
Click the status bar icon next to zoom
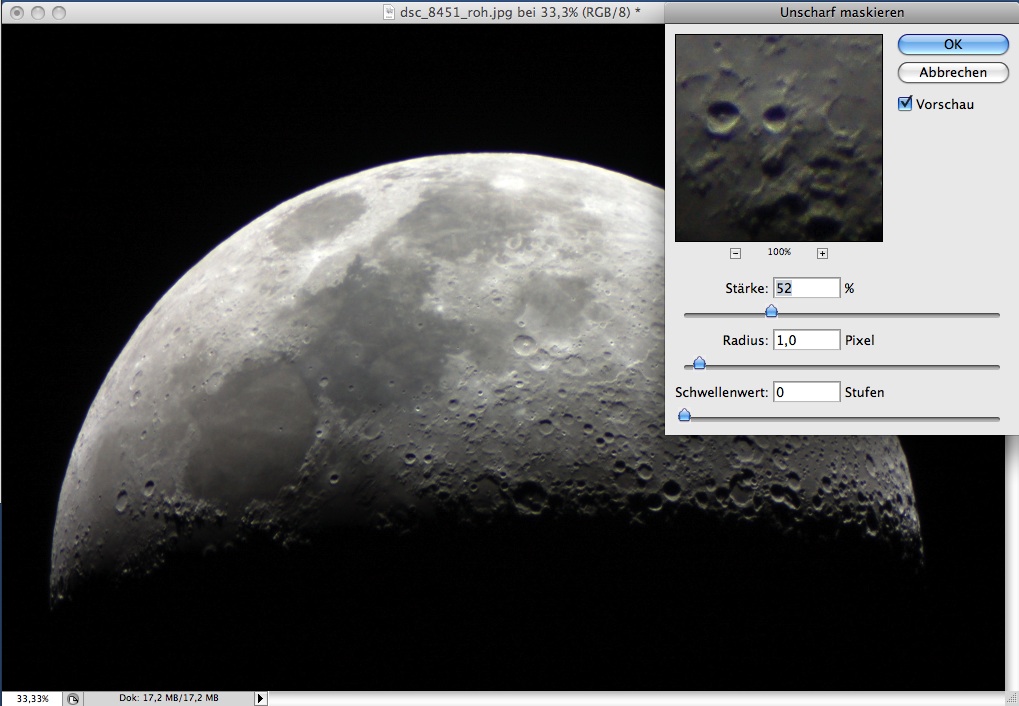[73, 699]
